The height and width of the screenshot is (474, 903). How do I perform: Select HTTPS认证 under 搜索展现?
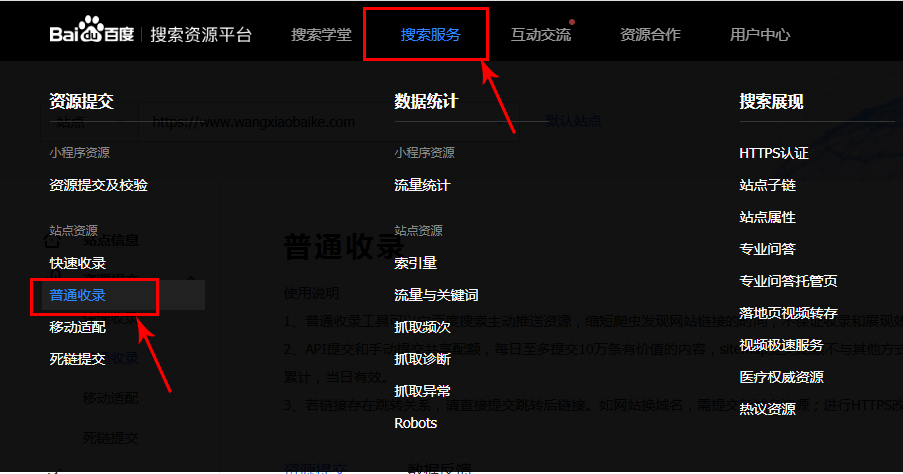tap(773, 153)
